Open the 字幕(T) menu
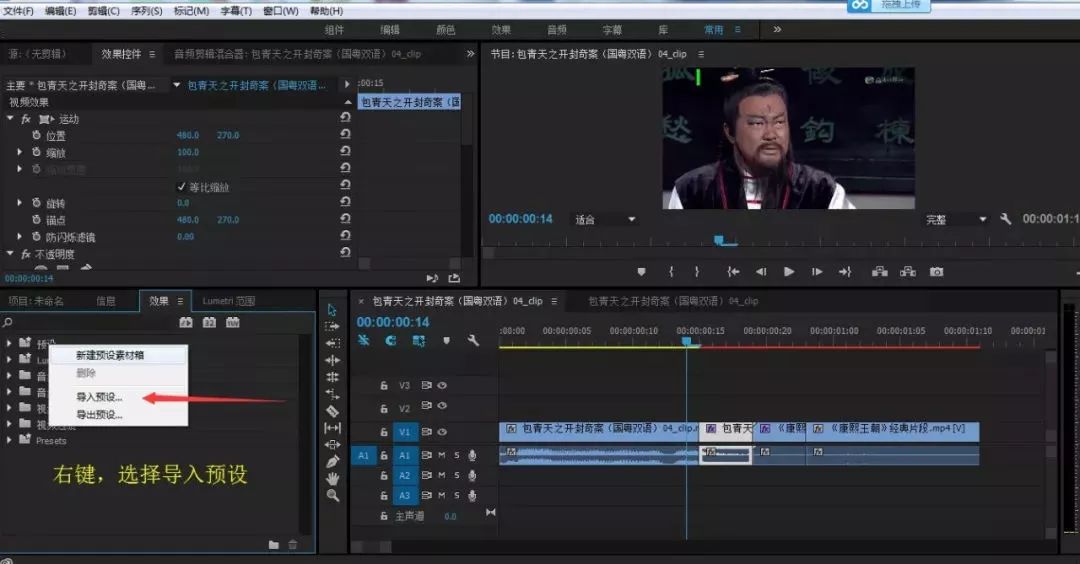The height and width of the screenshot is (564, 1080). [236, 11]
